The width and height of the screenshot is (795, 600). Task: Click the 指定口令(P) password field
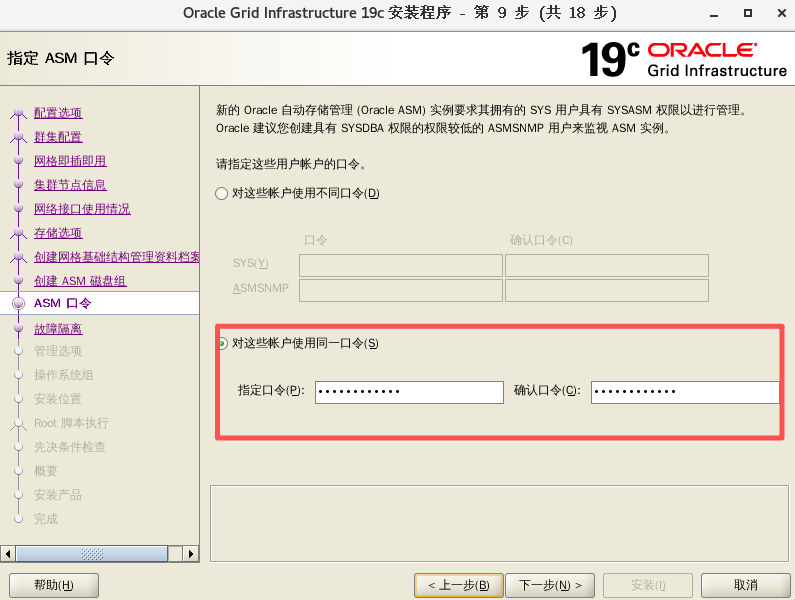(409, 392)
